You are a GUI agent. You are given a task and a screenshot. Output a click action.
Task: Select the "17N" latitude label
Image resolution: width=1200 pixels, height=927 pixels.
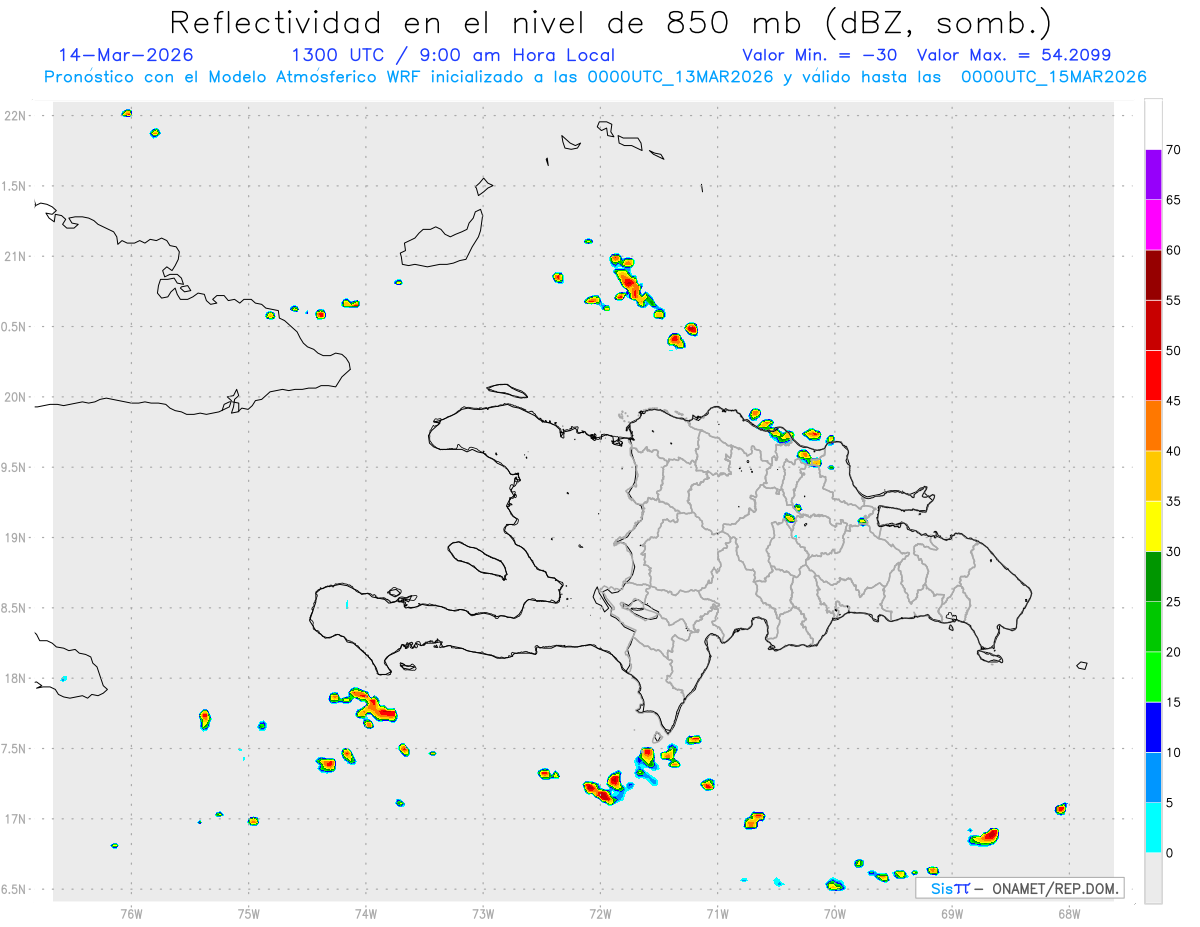pos(15,819)
